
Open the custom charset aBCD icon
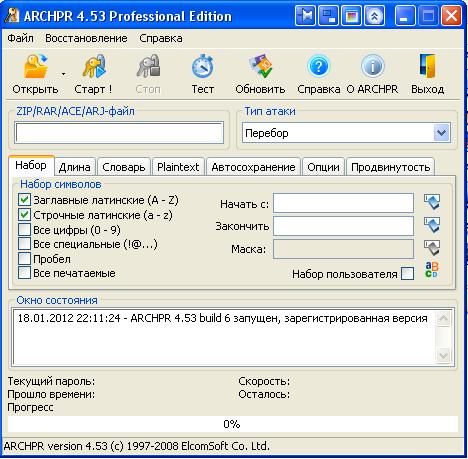click(x=432, y=270)
